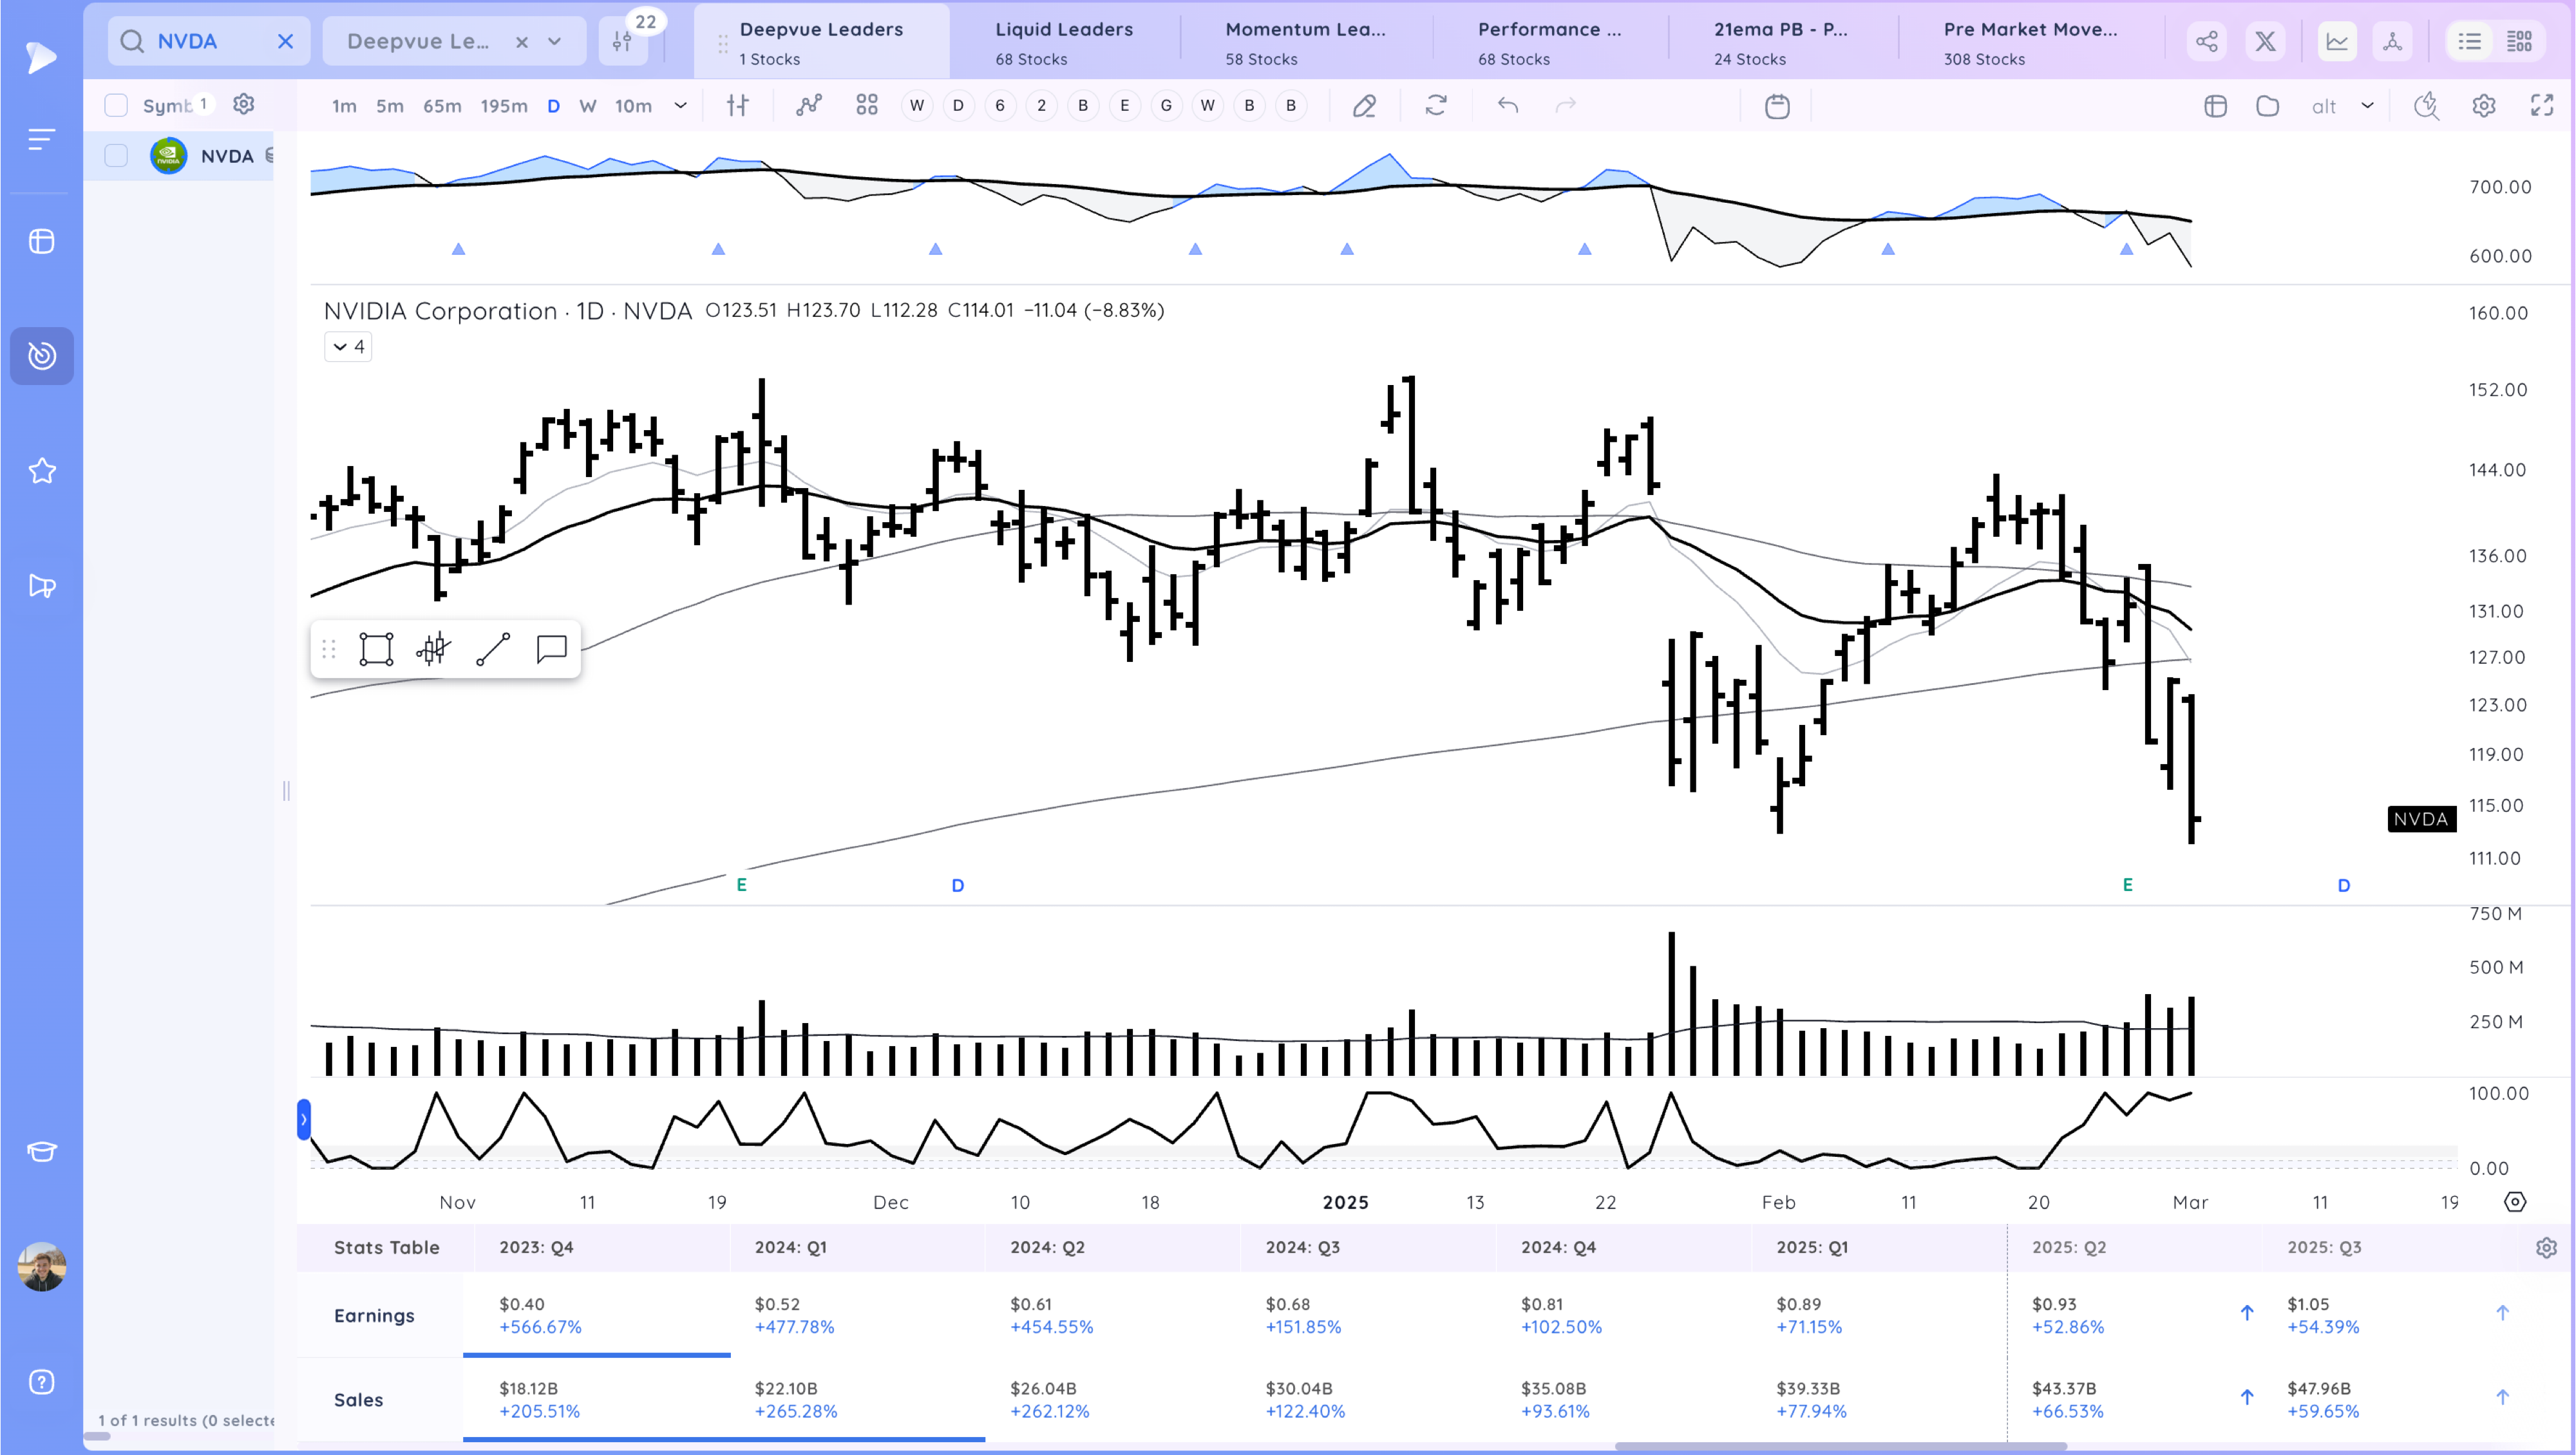Open the Deepvue Leaders watchlist dropdown
Image resolution: width=2576 pixels, height=1455 pixels.
(555, 41)
